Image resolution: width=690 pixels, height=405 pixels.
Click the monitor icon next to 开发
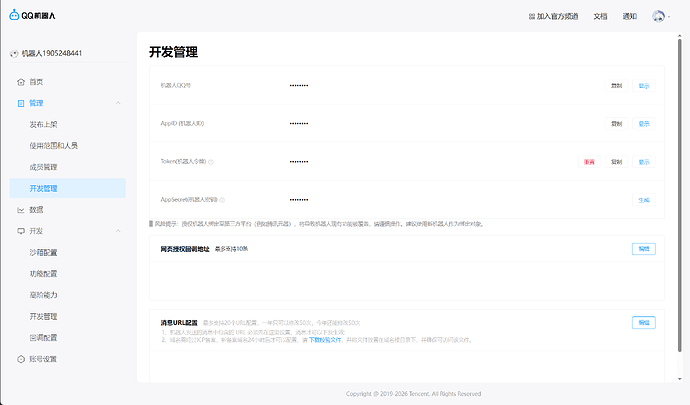pyautogui.click(x=21, y=231)
